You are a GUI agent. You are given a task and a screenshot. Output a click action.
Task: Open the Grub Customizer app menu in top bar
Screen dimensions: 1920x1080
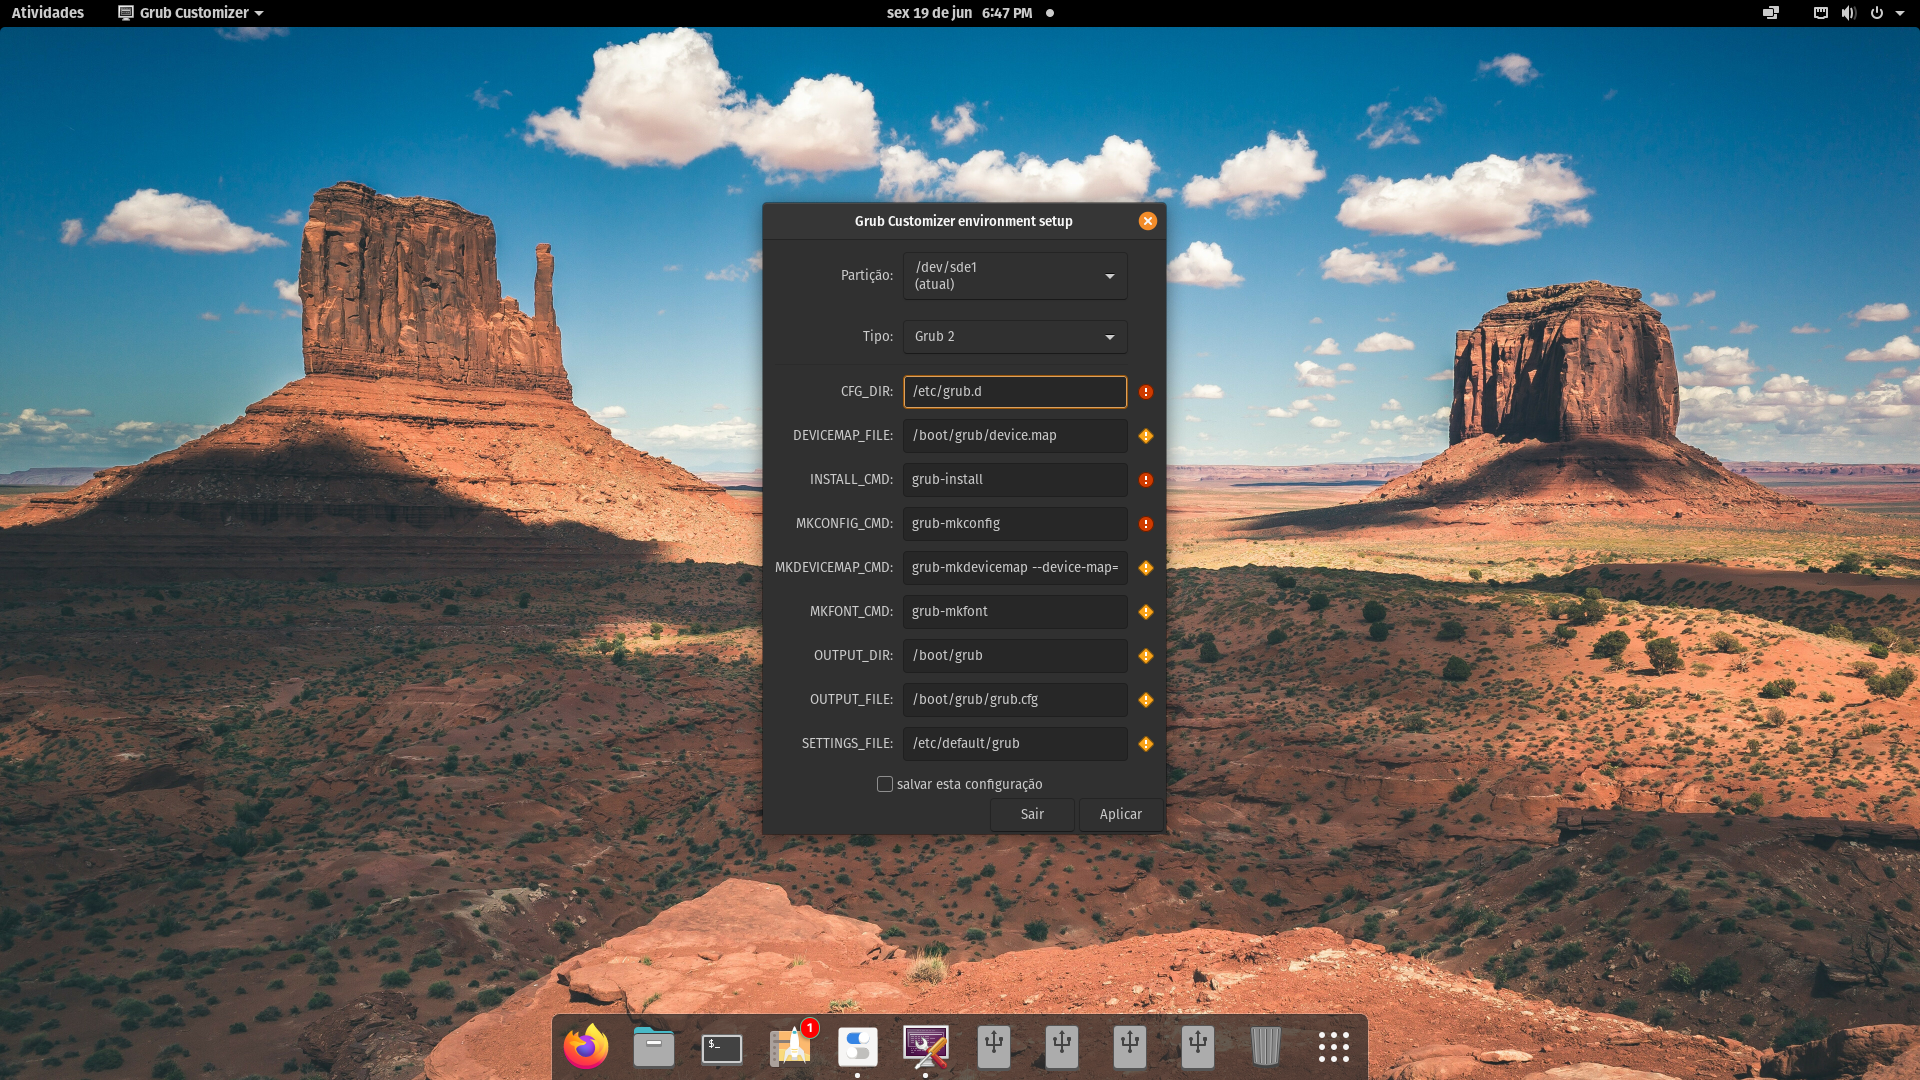191,13
